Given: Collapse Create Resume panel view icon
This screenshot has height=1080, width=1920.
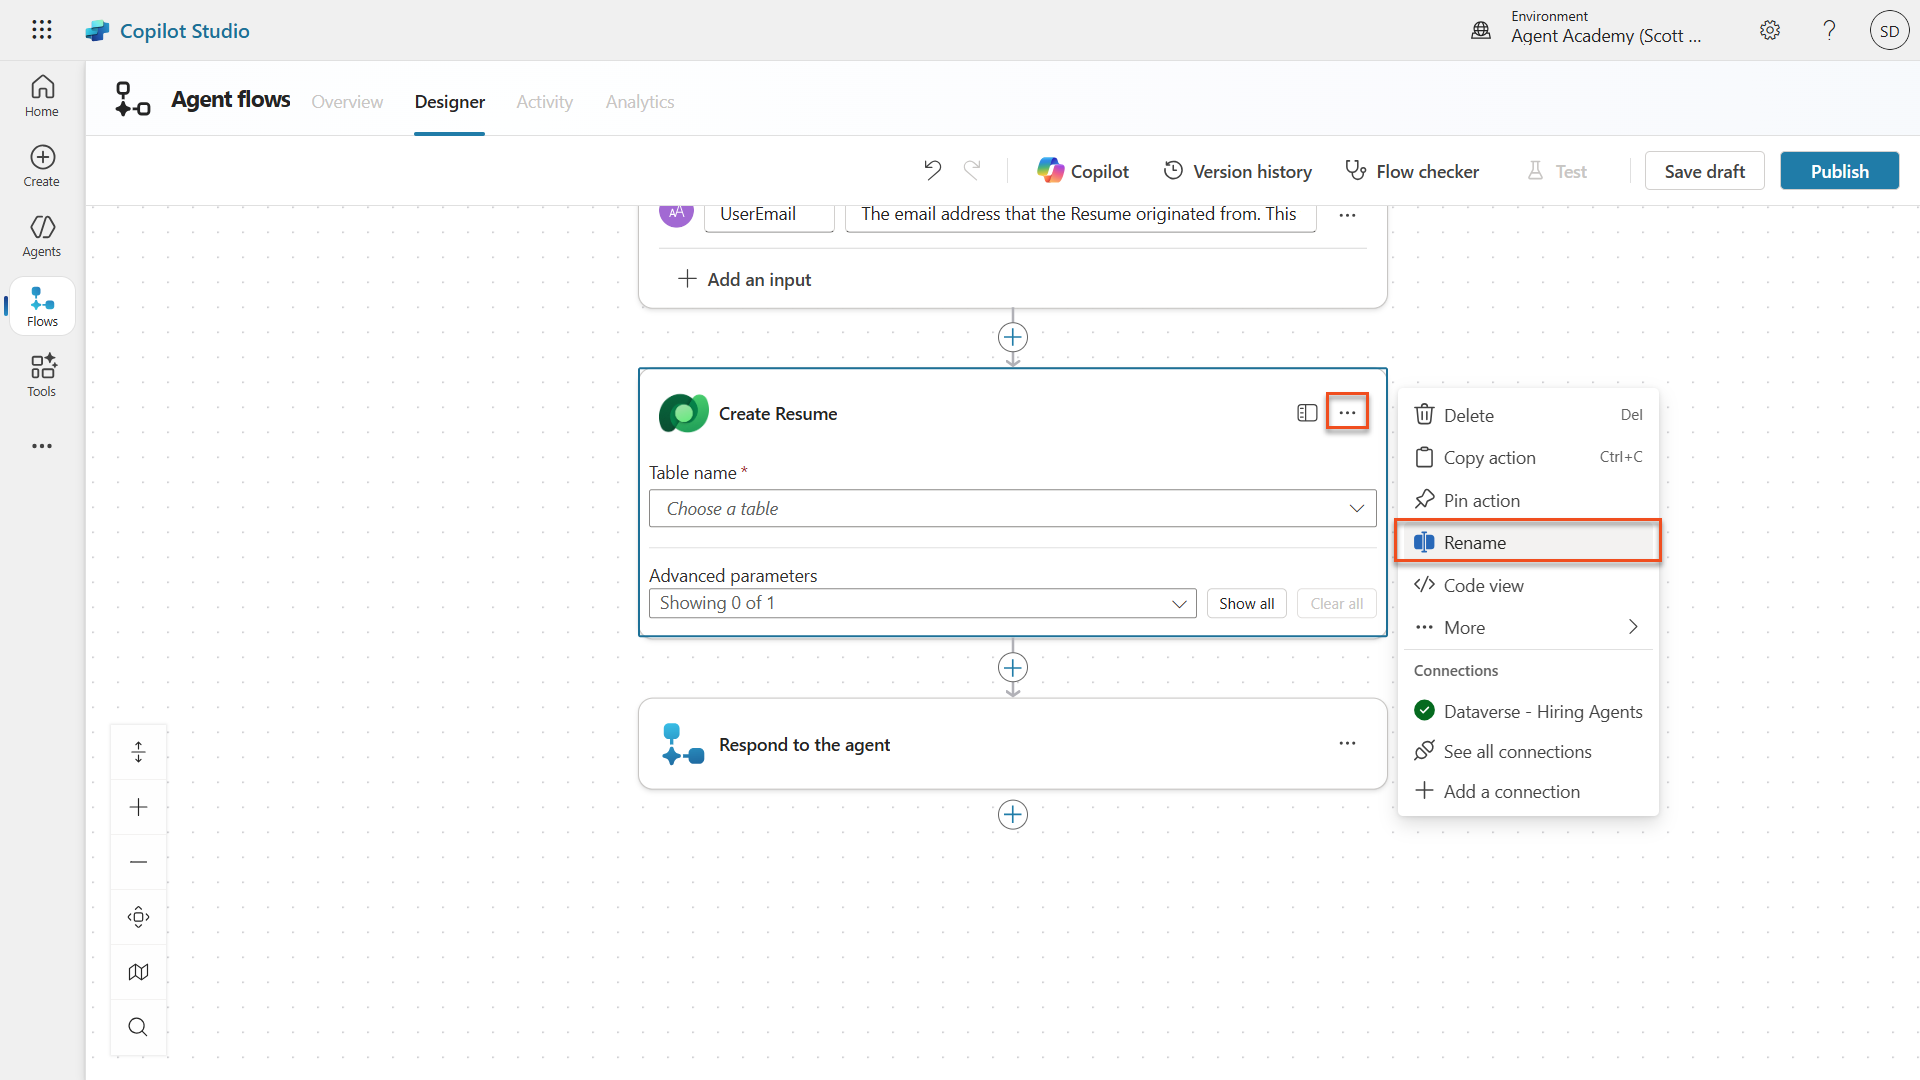Looking at the screenshot, I should (x=1306, y=413).
